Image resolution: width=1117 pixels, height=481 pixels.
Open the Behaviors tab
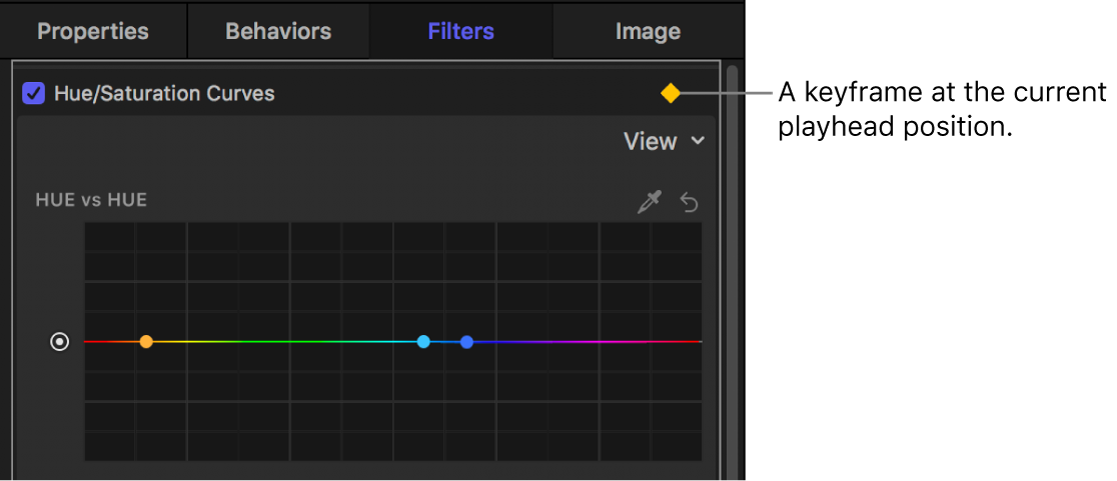(279, 31)
